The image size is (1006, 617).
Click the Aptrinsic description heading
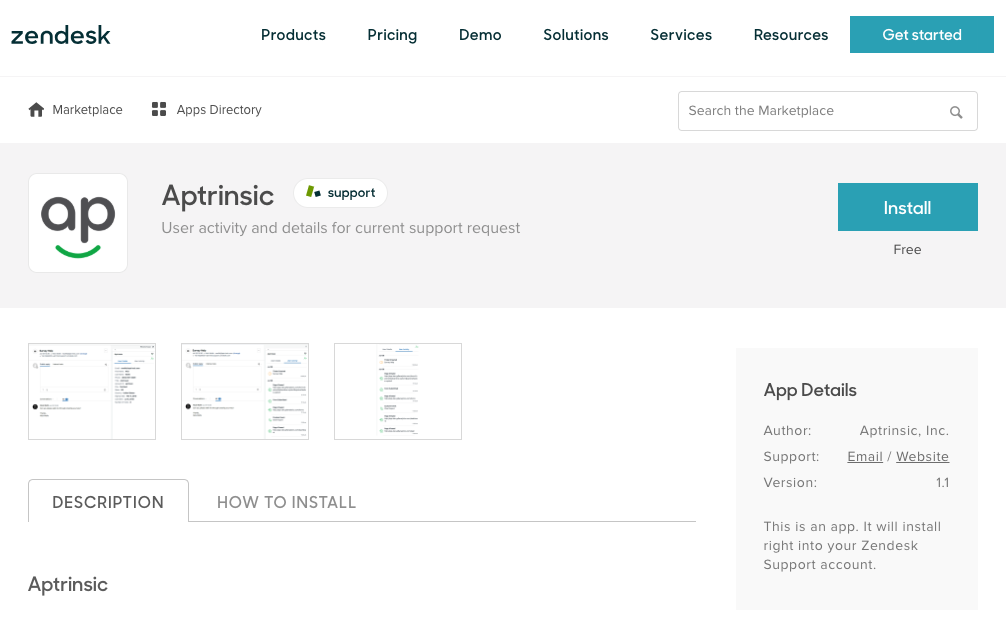tap(68, 584)
